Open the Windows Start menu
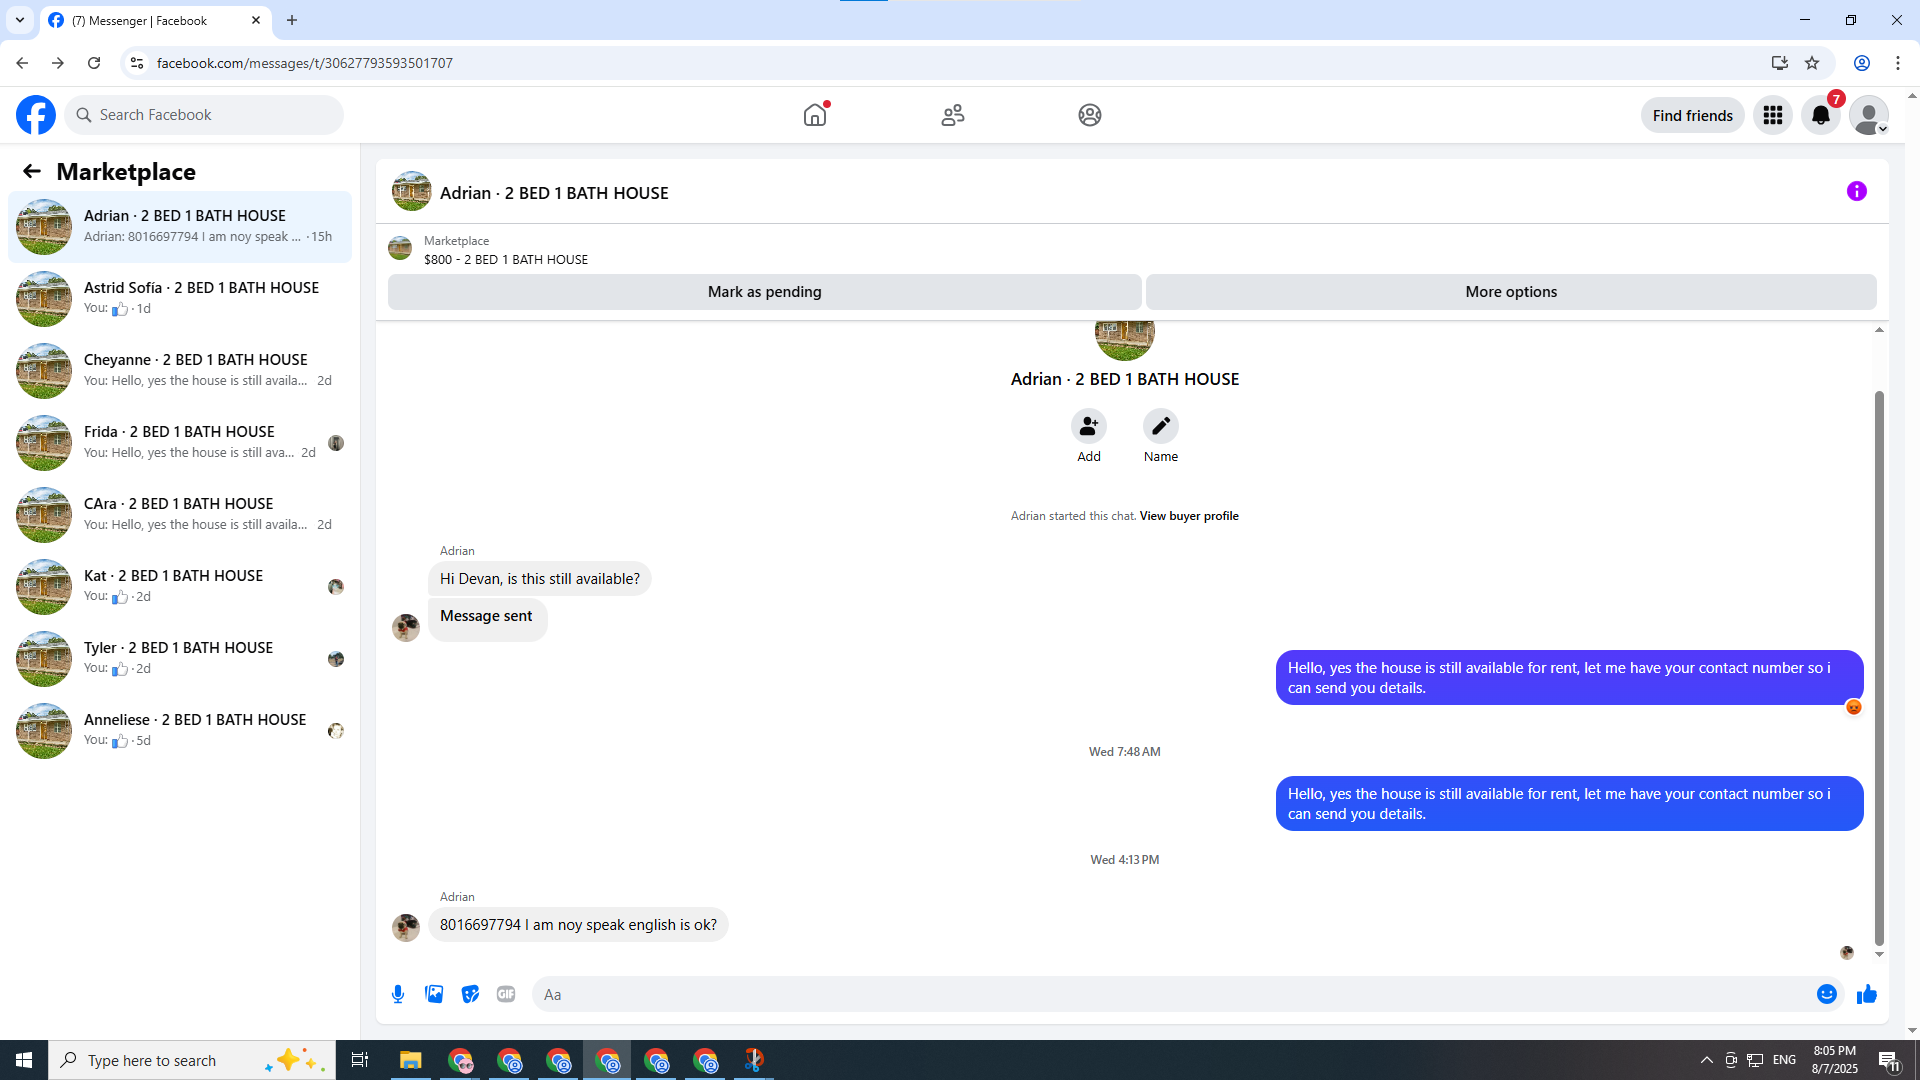1920x1080 pixels. (24, 1060)
